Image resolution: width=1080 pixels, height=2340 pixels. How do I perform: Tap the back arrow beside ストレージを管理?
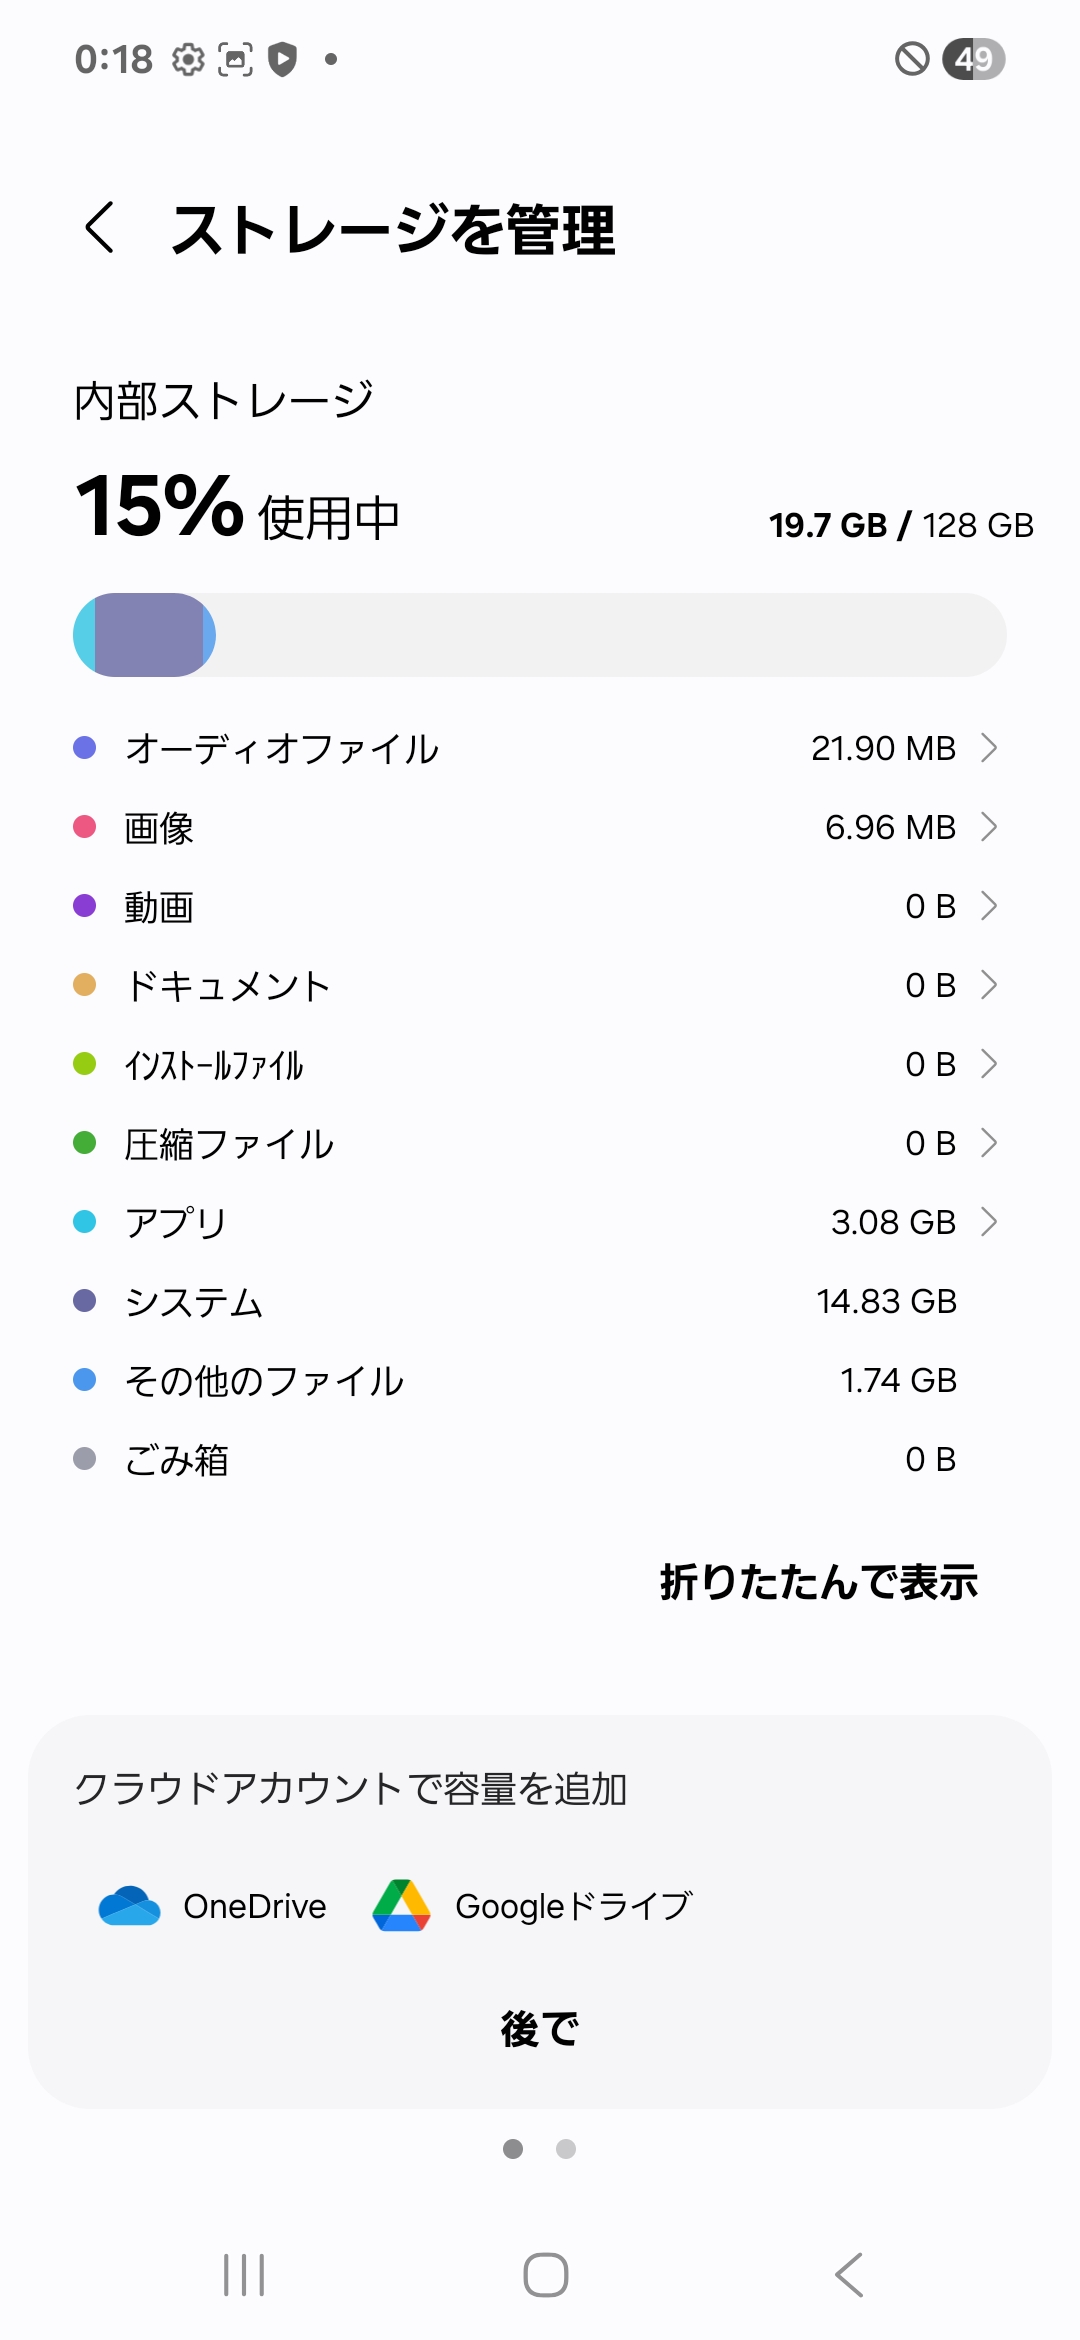[x=100, y=228]
